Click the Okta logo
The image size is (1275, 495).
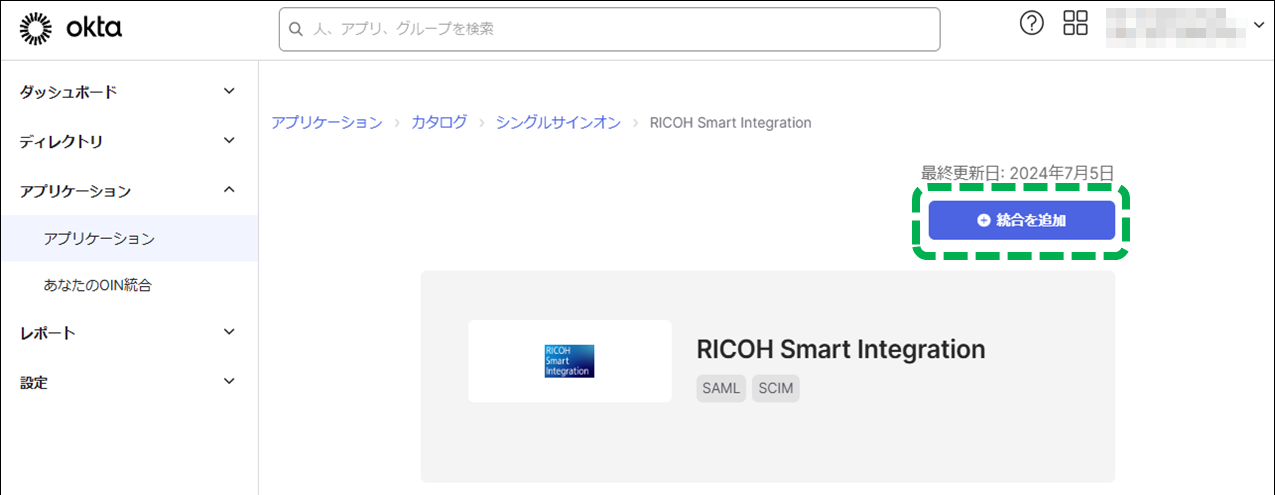pyautogui.click(x=70, y=29)
